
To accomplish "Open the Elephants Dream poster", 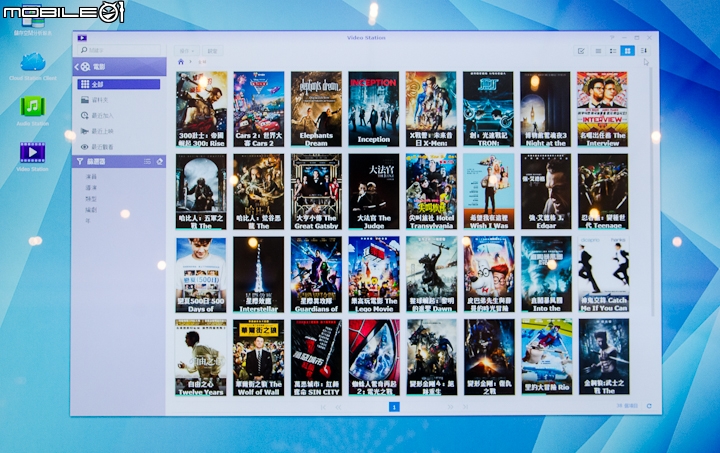I will pos(316,109).
